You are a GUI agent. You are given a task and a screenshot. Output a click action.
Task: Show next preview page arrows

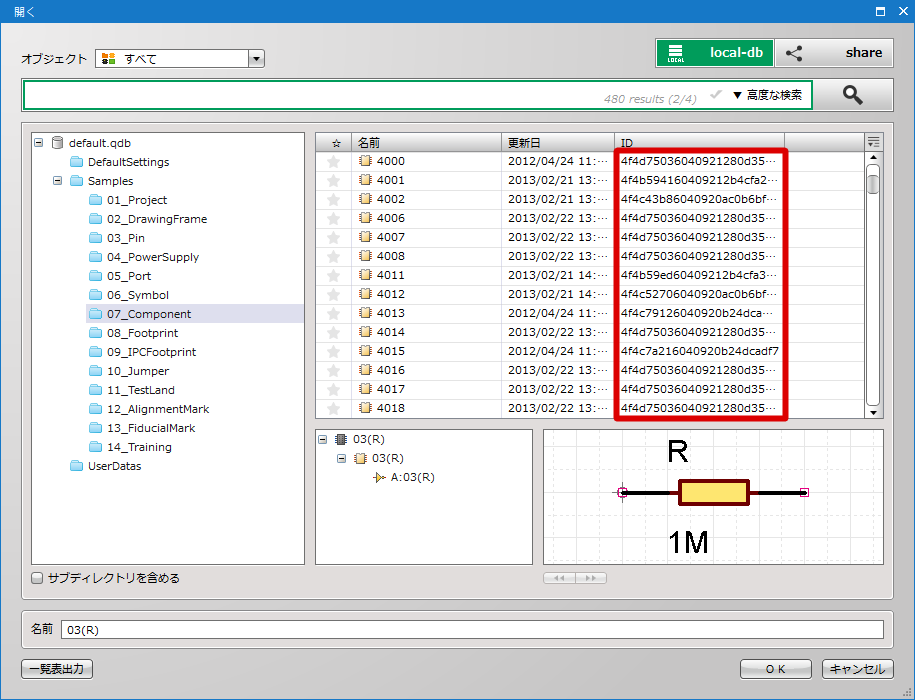coord(591,578)
